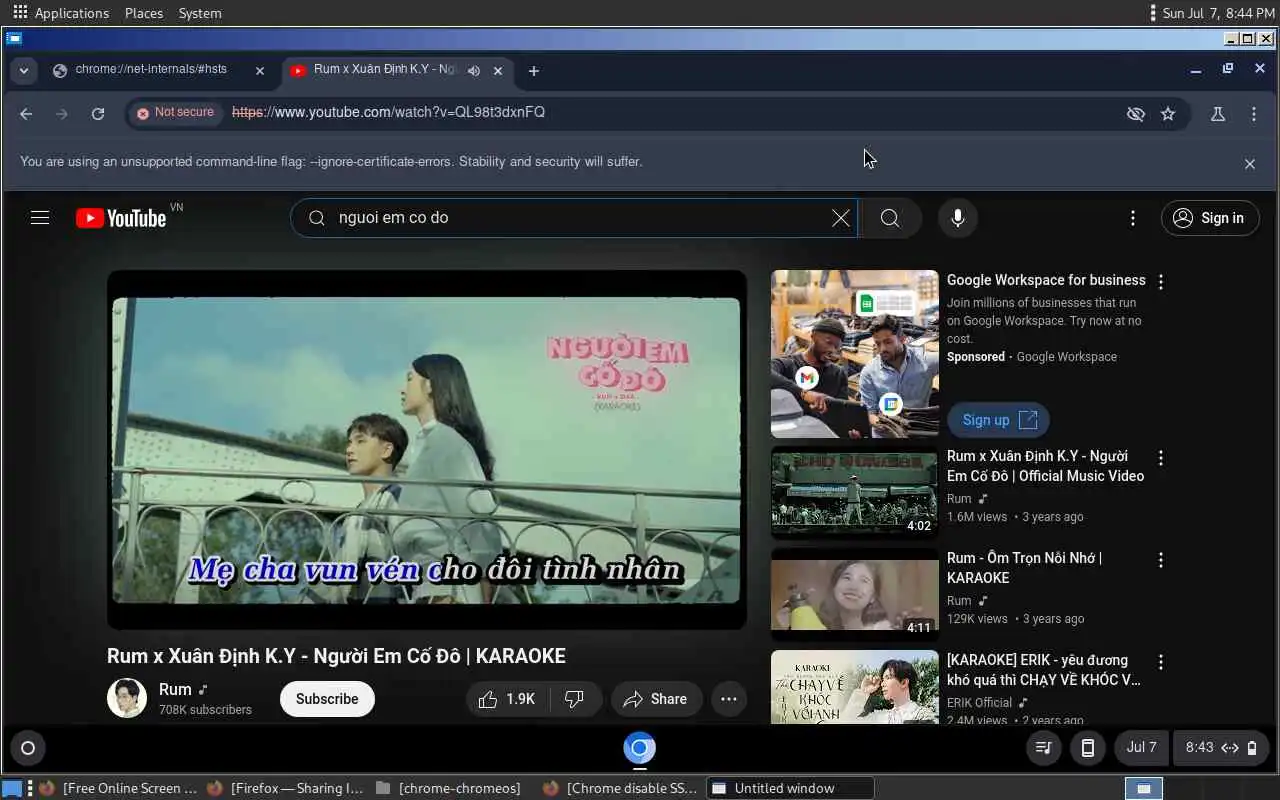1280x800 pixels.
Task: Show desktop with the panel corner icon
Action: pyautogui.click(x=10, y=788)
